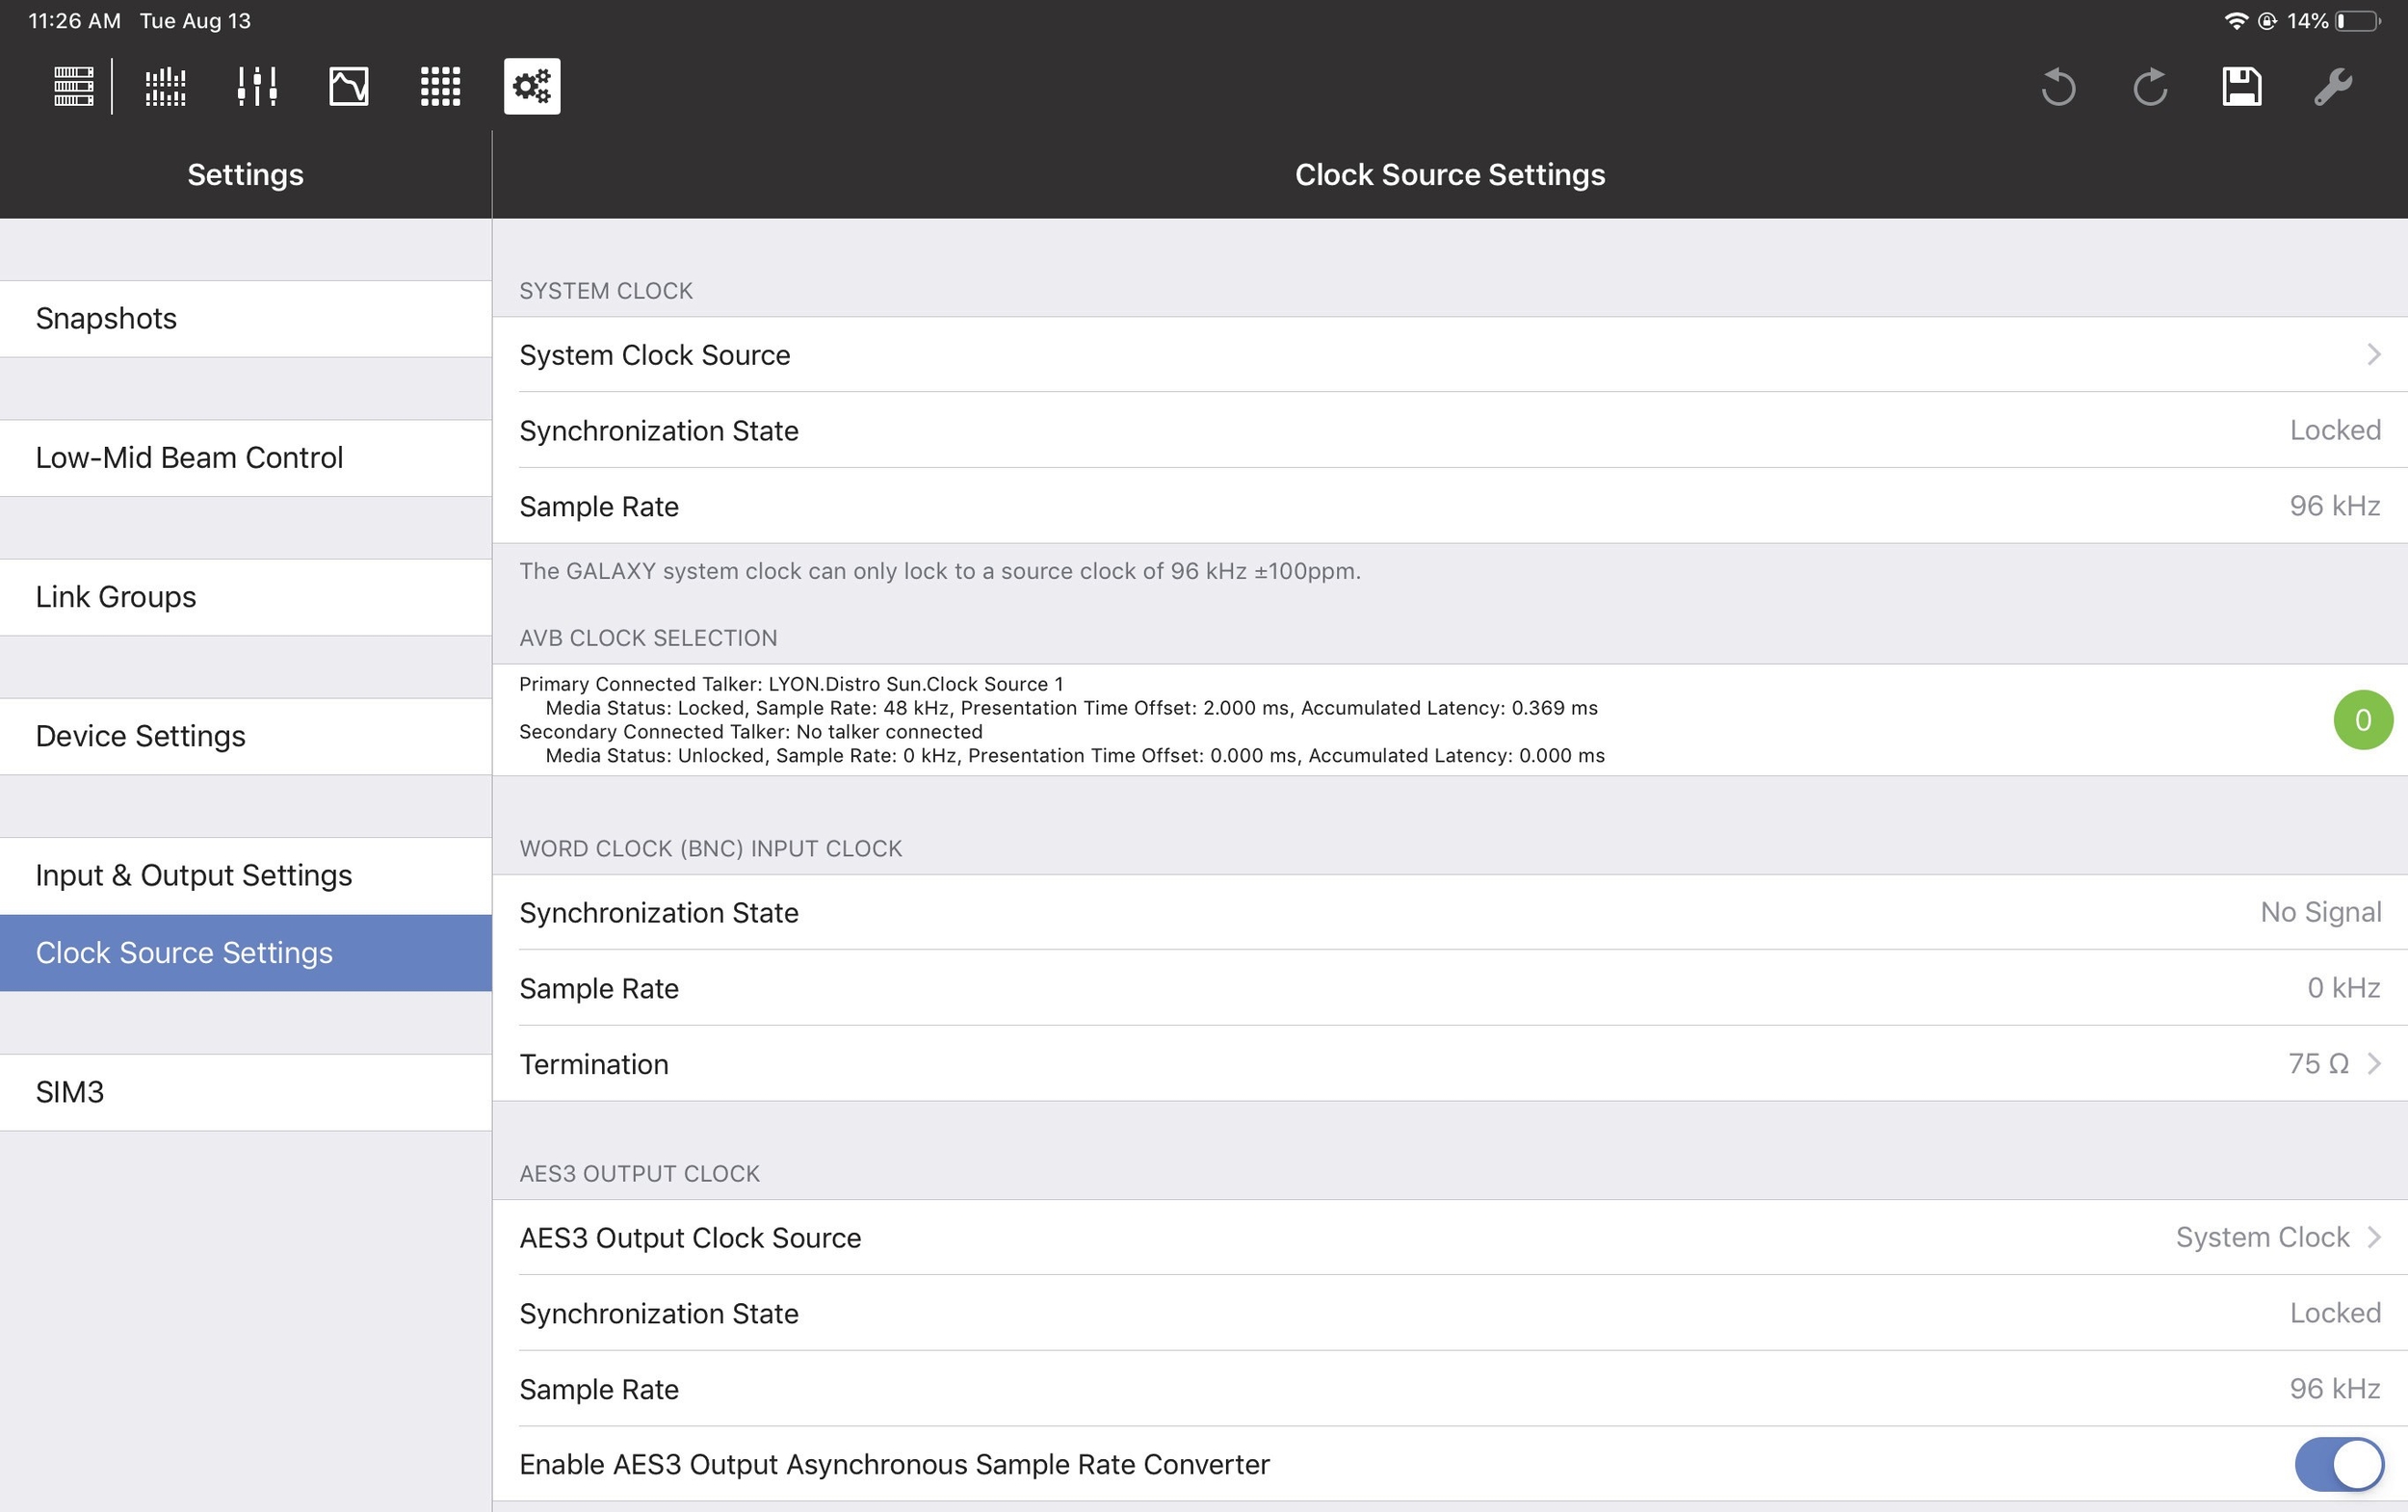Open the grid matrix view icon
Screen dimensions: 2408x1512
pyautogui.click(x=440, y=86)
